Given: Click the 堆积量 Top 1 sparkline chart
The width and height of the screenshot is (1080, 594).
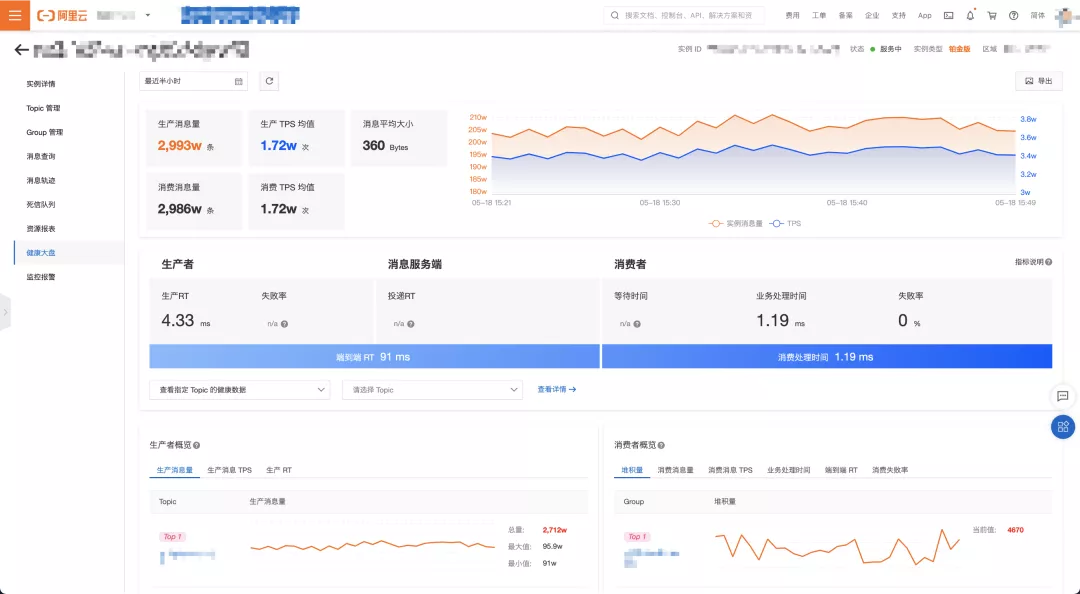Looking at the screenshot, I should tap(838, 547).
